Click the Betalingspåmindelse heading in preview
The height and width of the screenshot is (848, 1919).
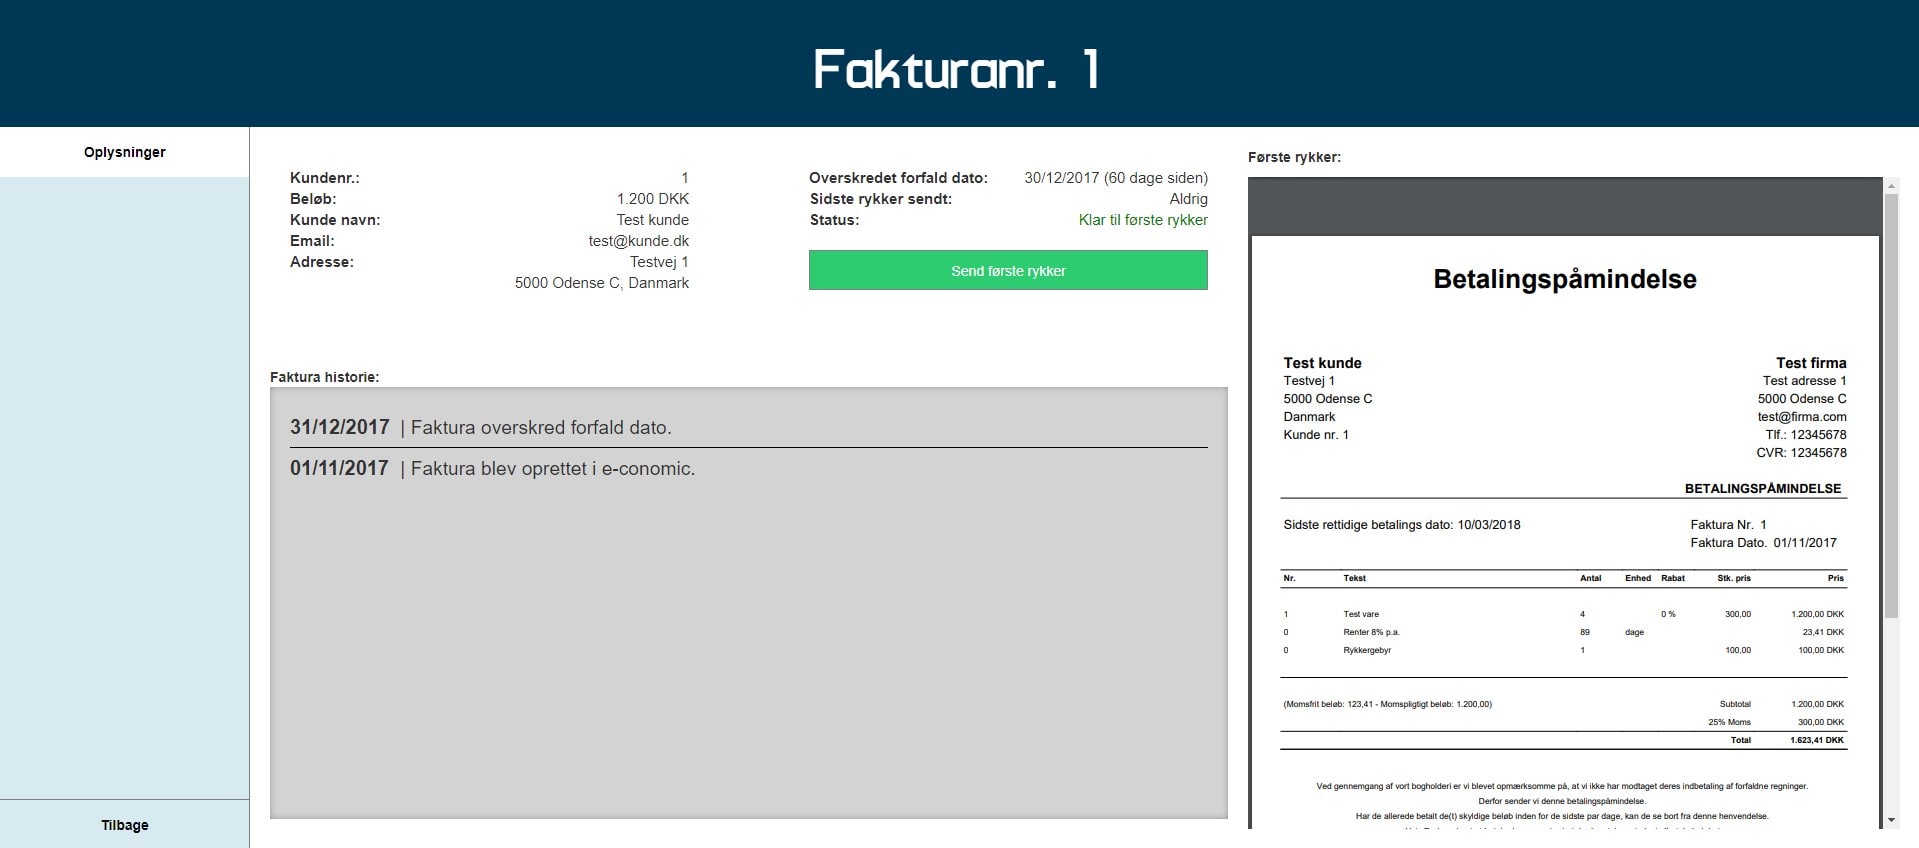[1564, 279]
